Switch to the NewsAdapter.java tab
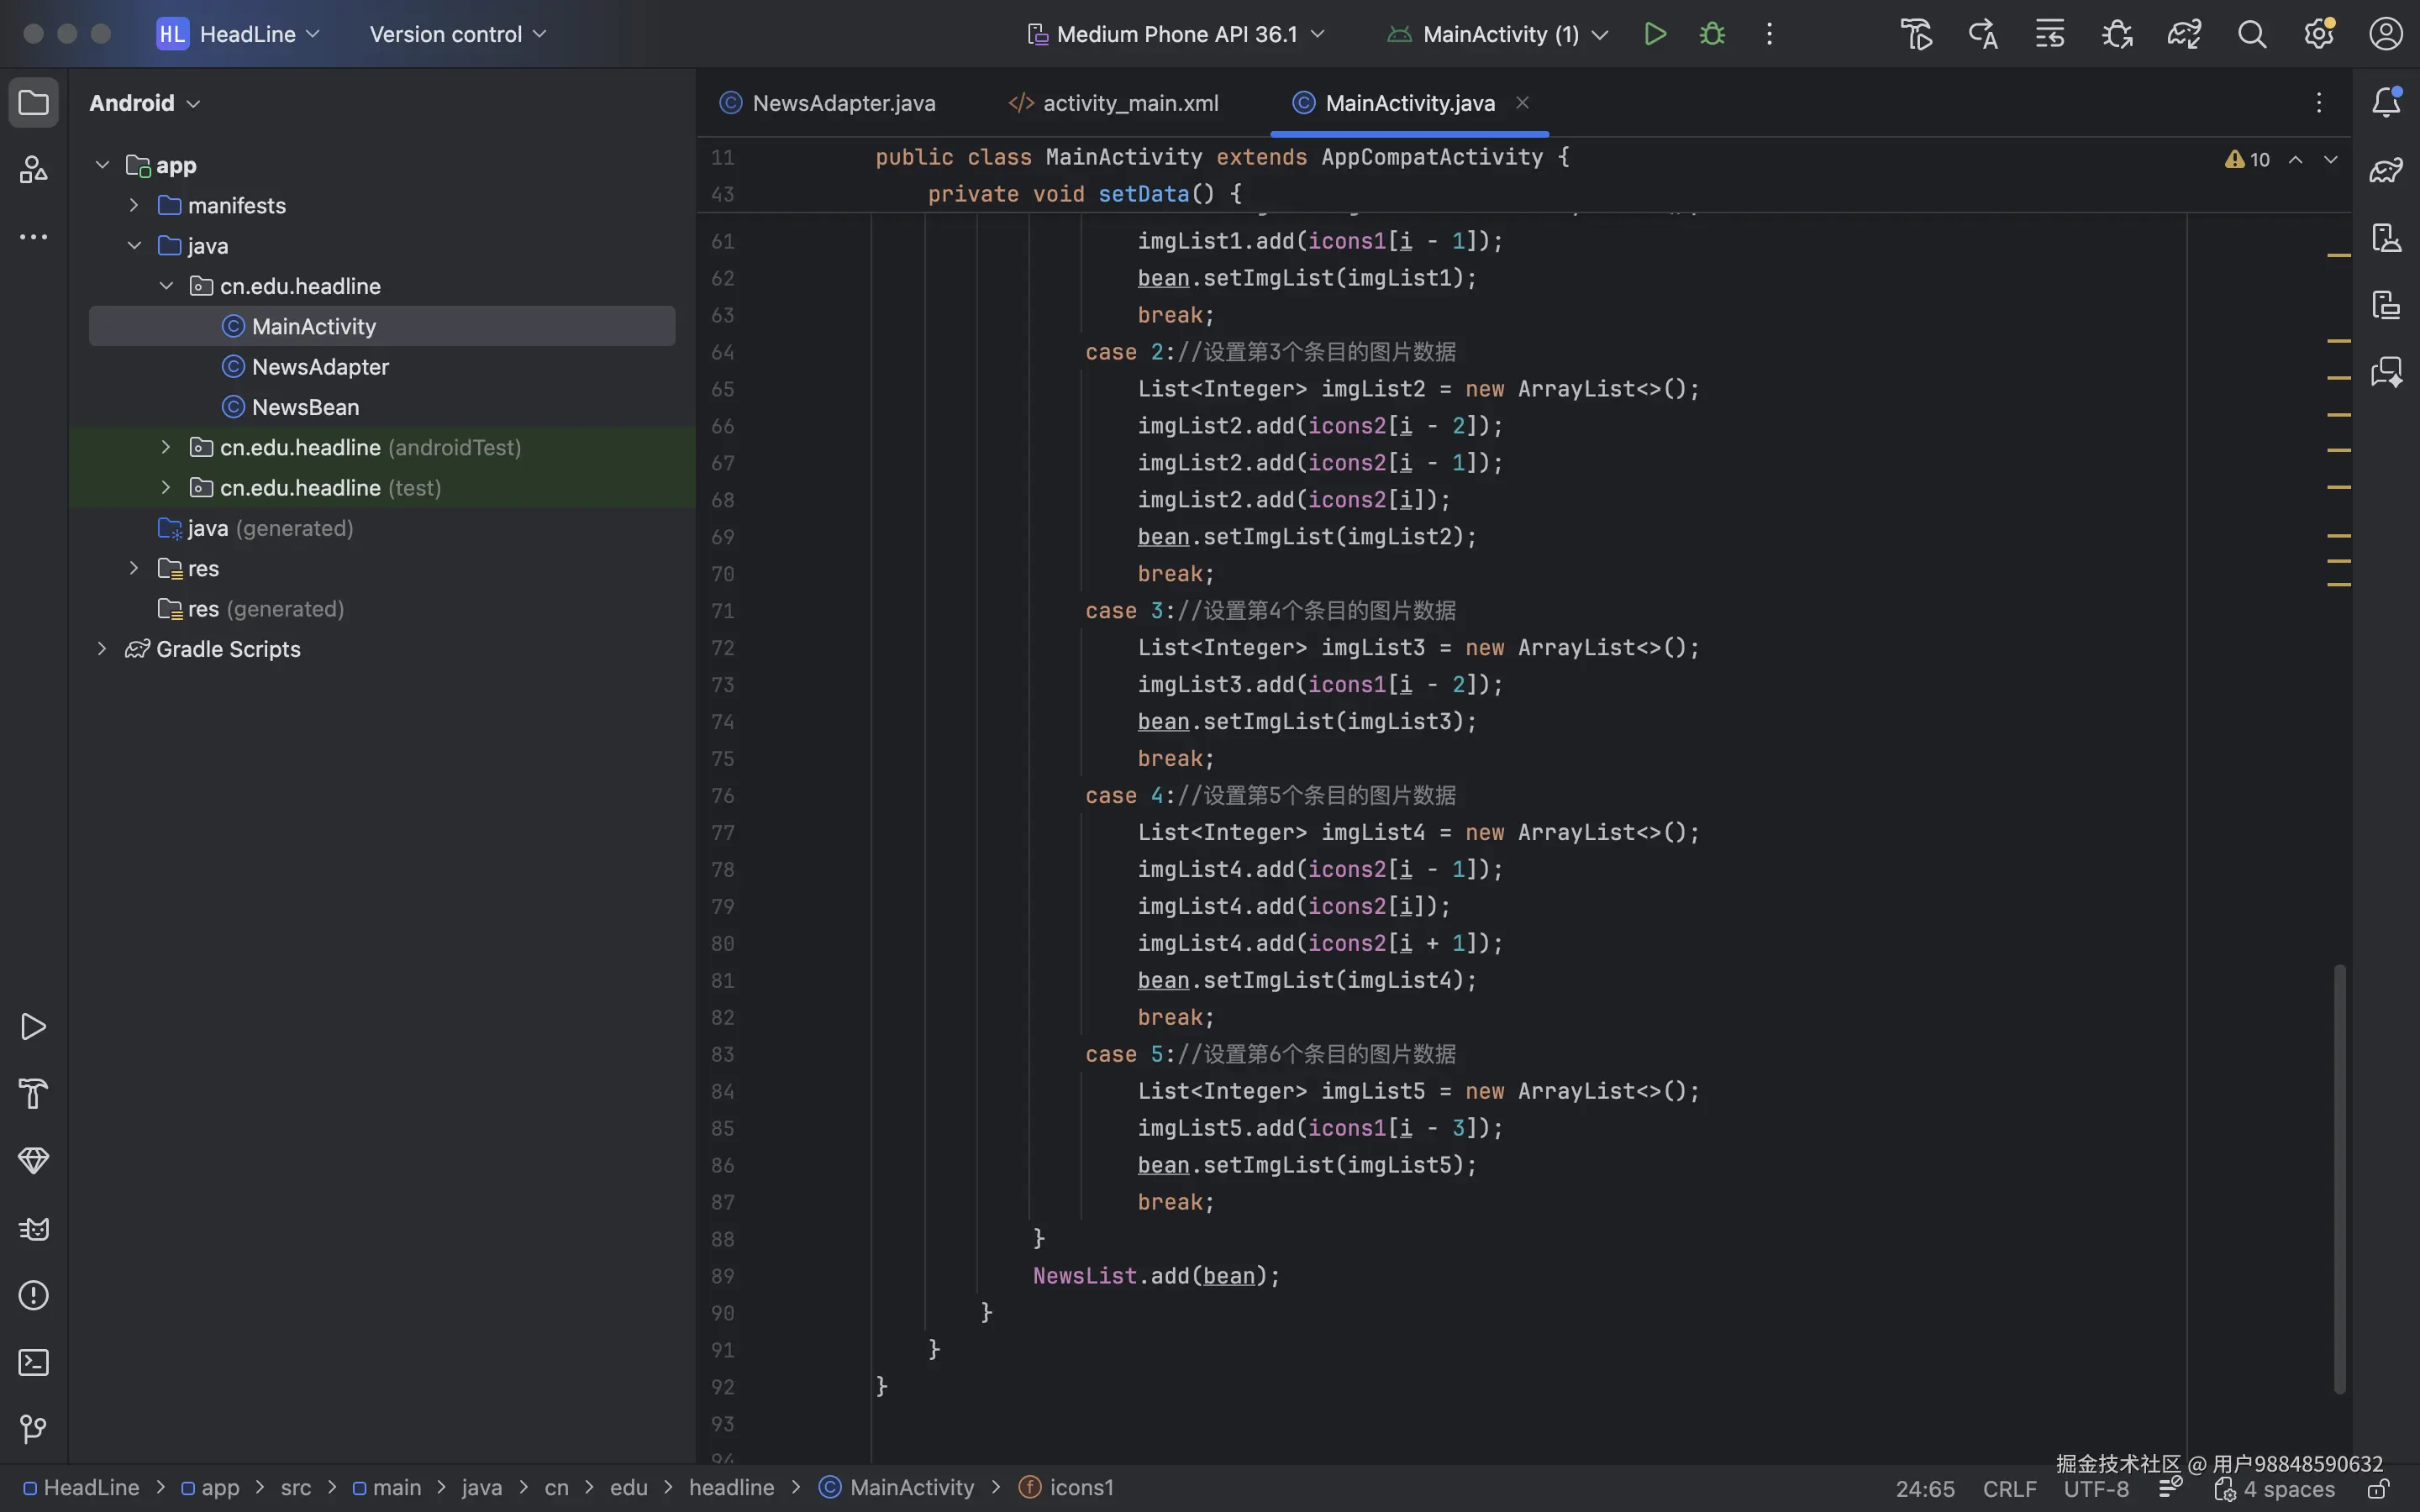 click(x=843, y=103)
